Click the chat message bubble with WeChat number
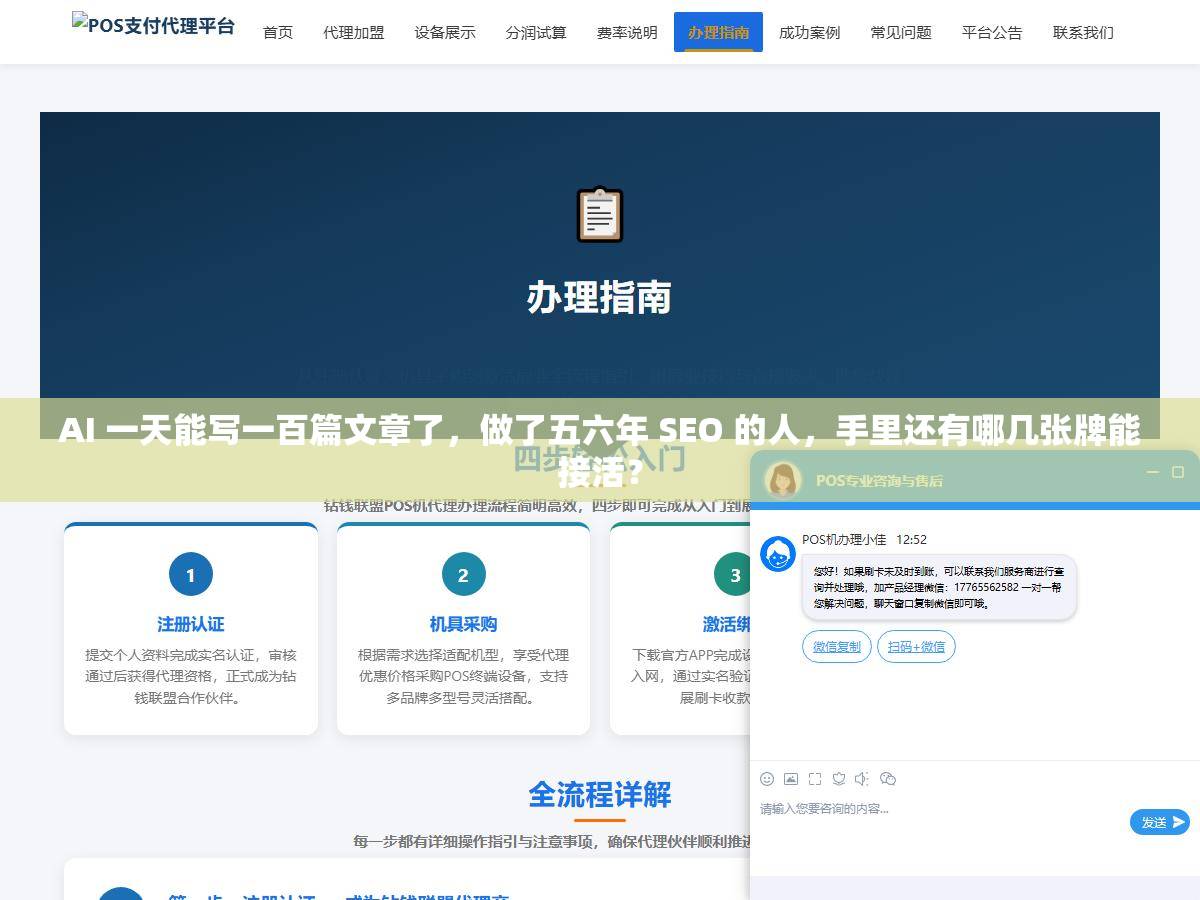 pos(939,587)
